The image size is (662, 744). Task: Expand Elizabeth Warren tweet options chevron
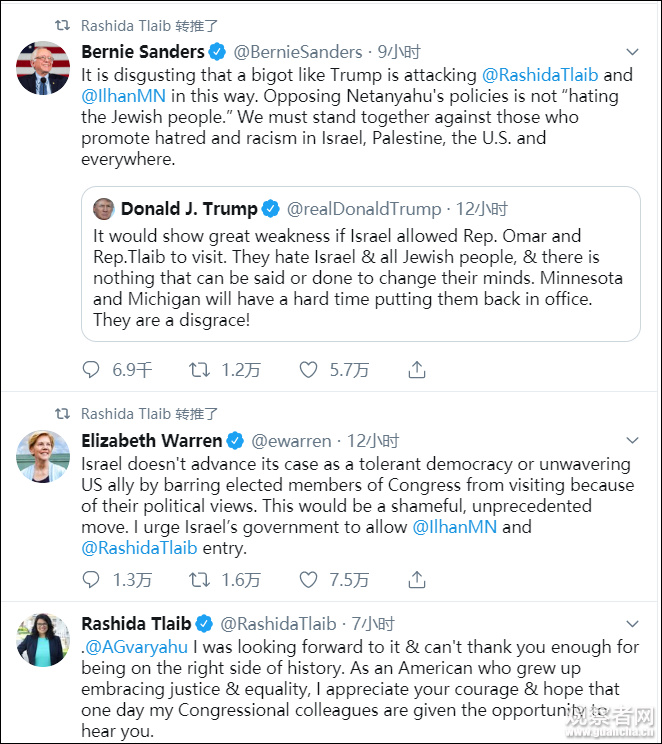(632, 440)
